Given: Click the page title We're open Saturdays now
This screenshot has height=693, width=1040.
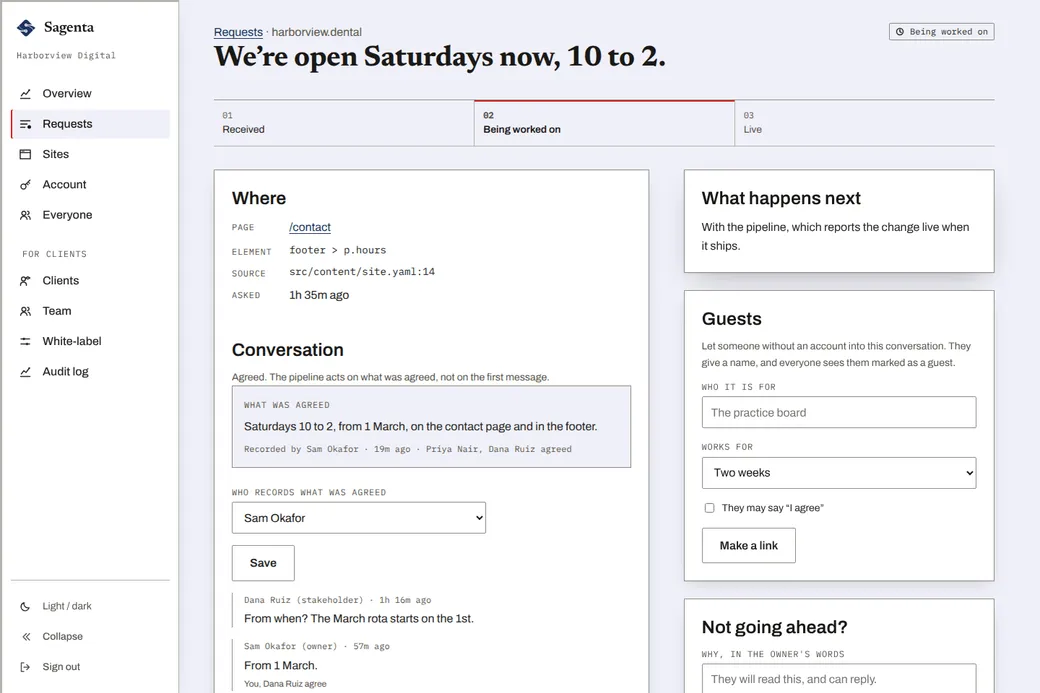Looking at the screenshot, I should [x=439, y=56].
